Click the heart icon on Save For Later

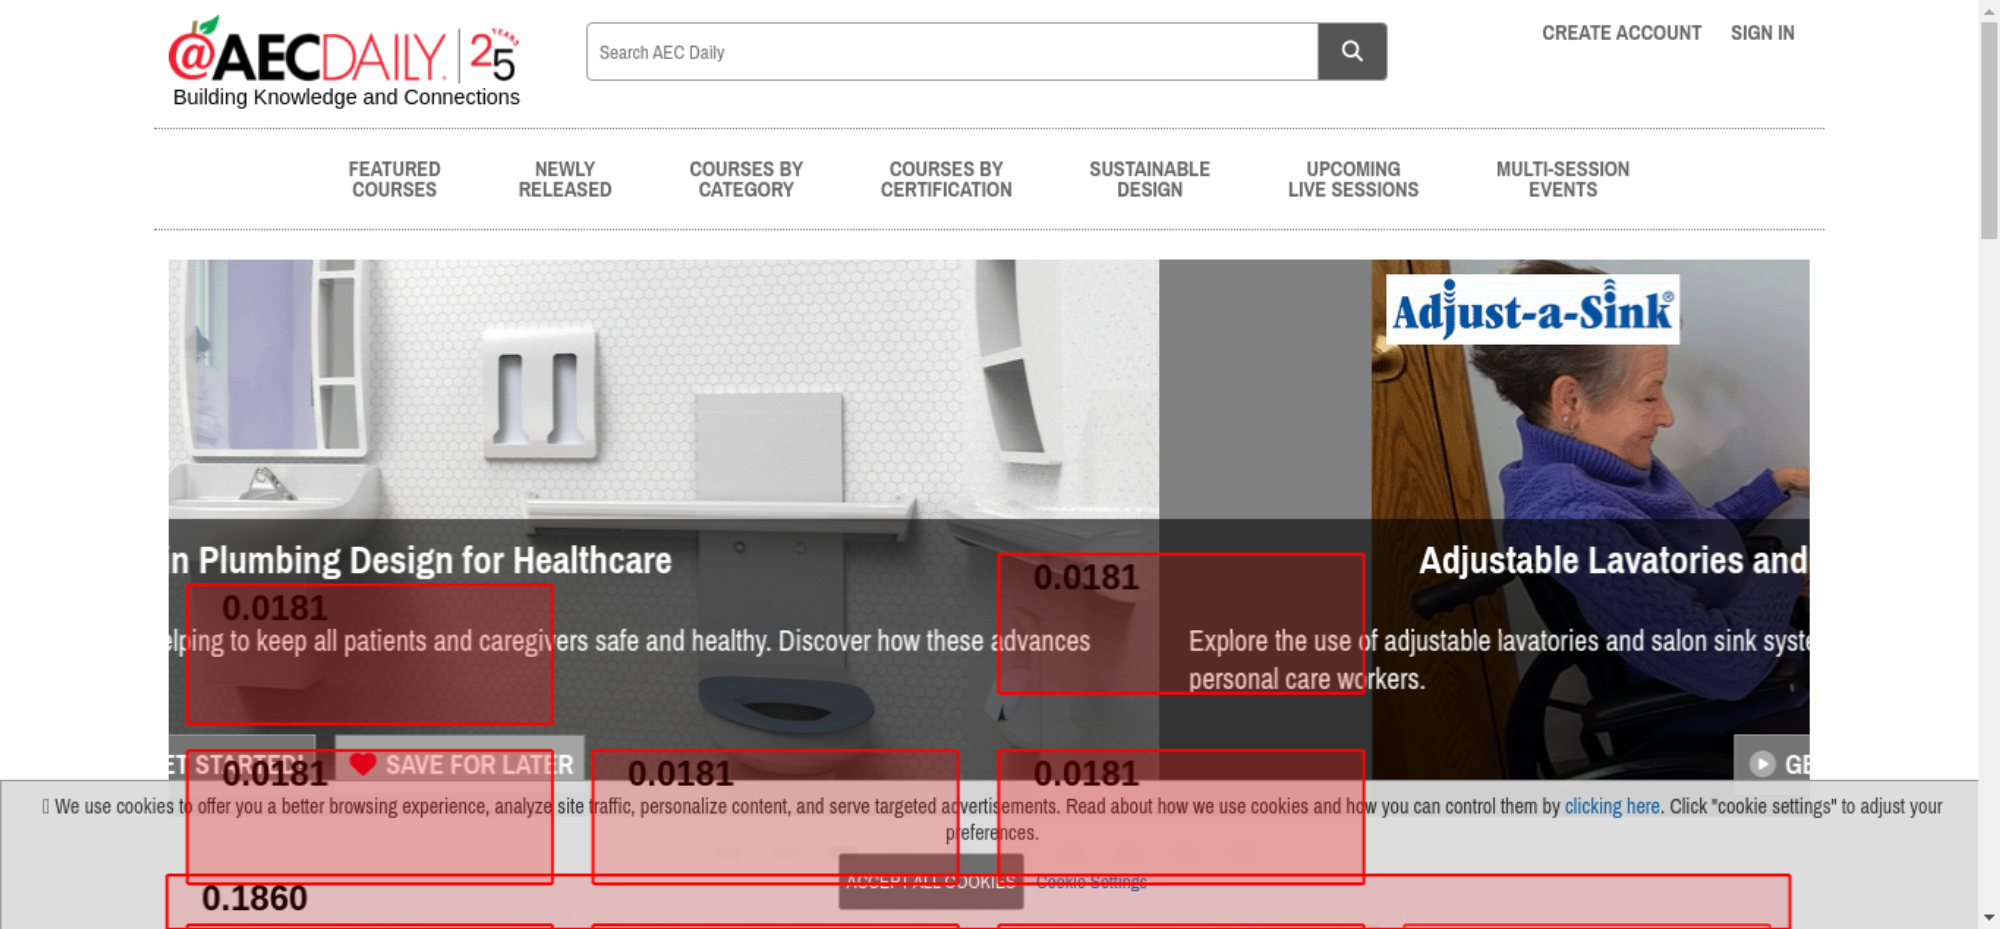(x=363, y=764)
